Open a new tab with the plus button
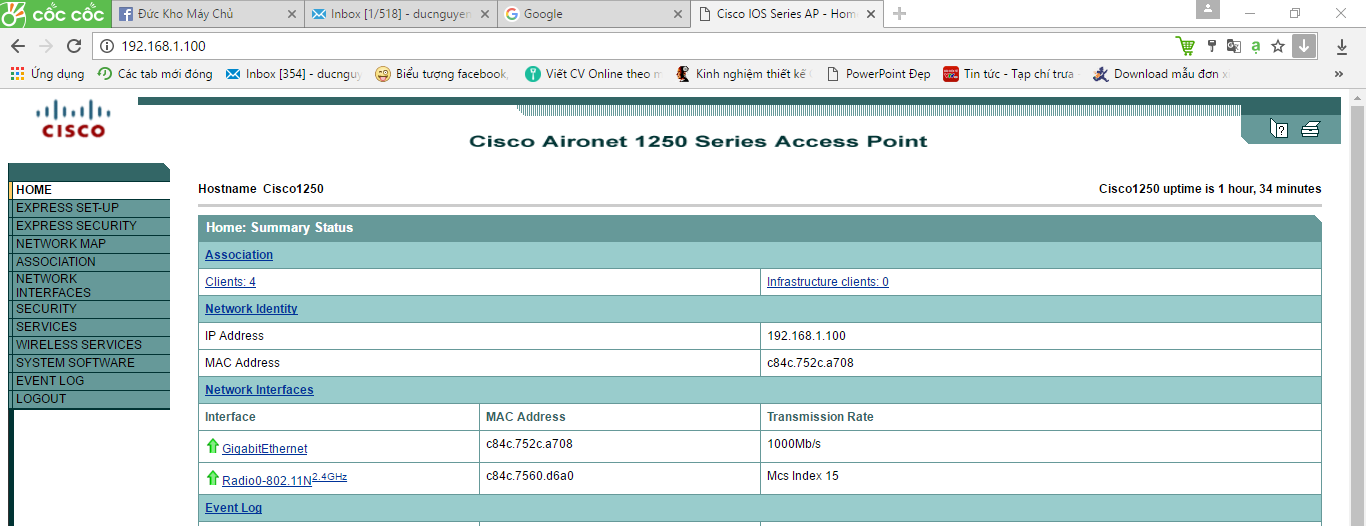Screen dimensions: 1366x526 899,14
